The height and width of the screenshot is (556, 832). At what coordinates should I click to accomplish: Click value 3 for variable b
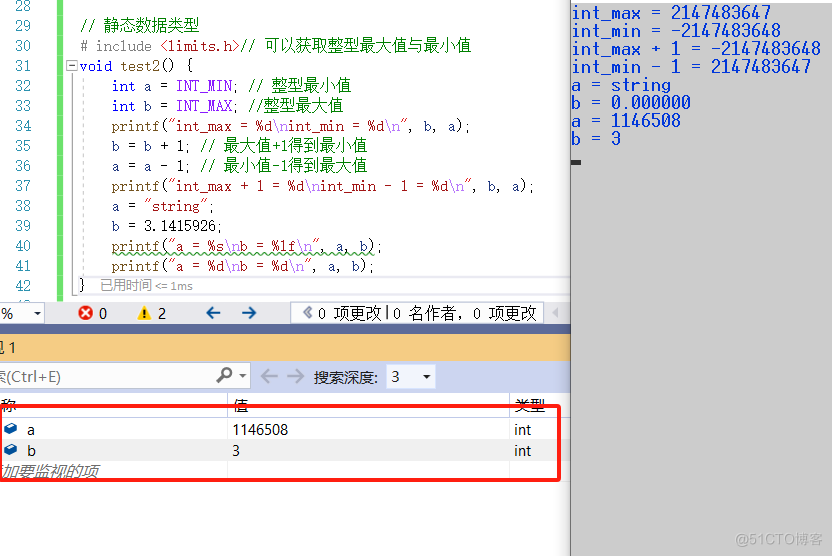236,451
